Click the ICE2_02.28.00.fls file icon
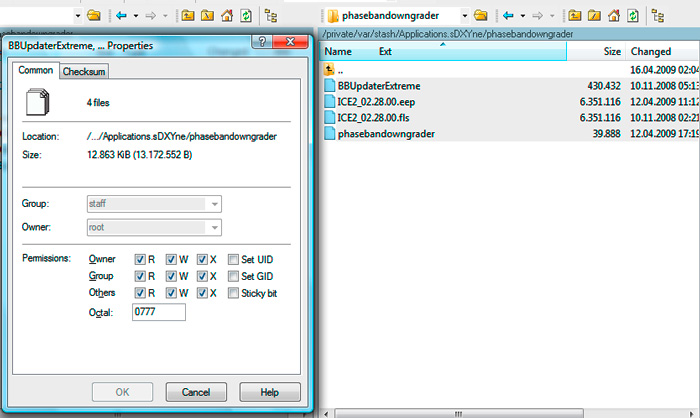 coord(329,117)
